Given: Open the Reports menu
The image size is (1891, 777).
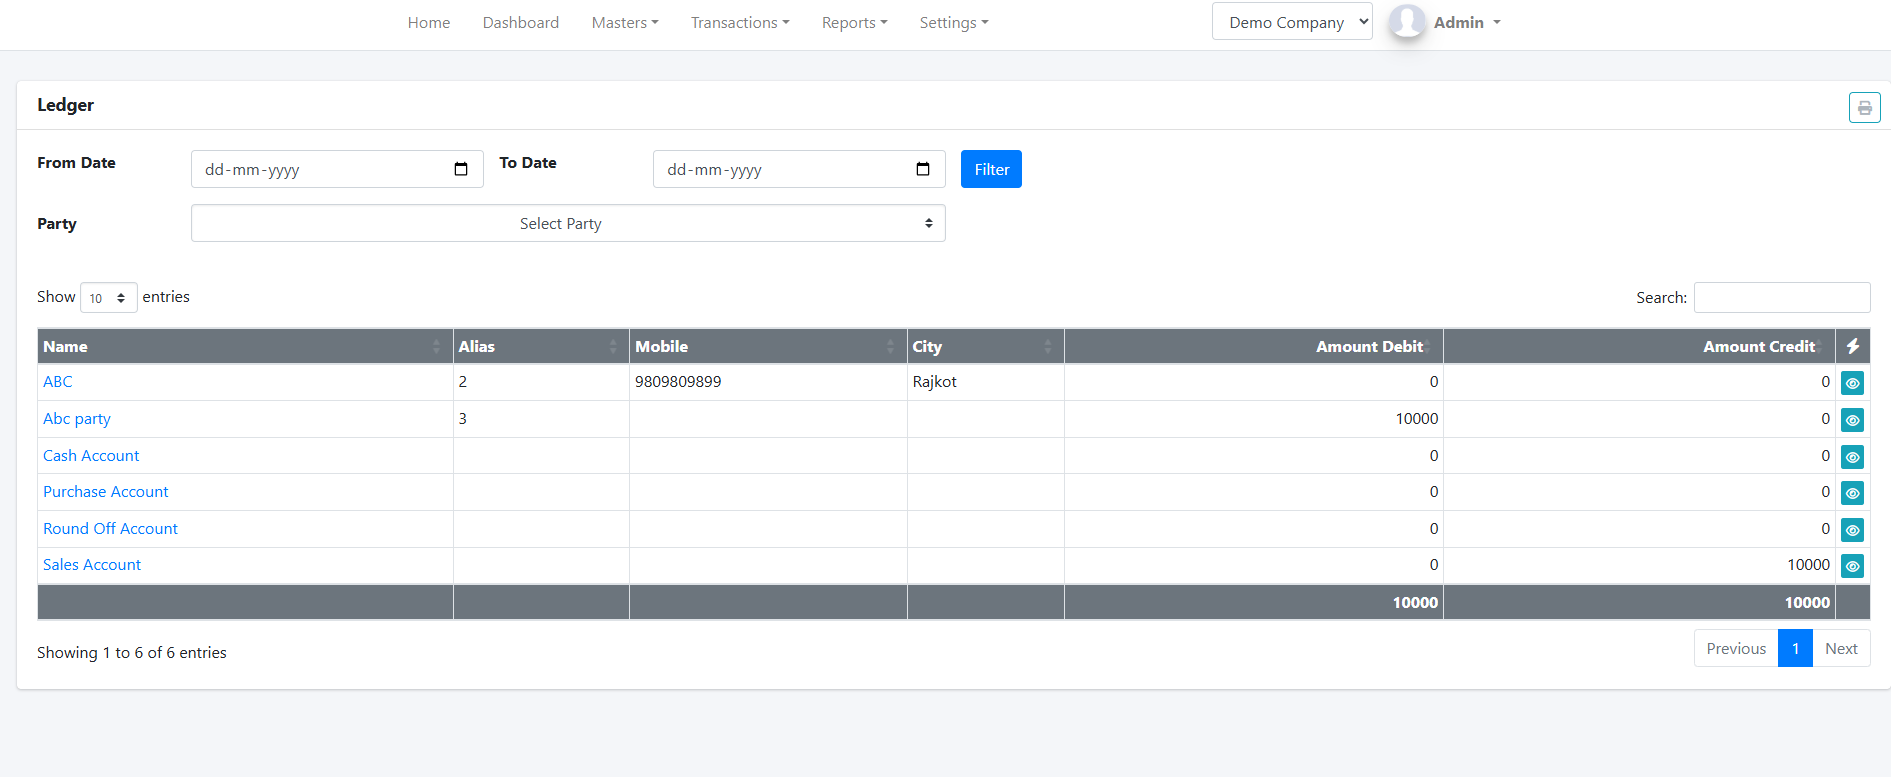Looking at the screenshot, I should (x=854, y=23).
